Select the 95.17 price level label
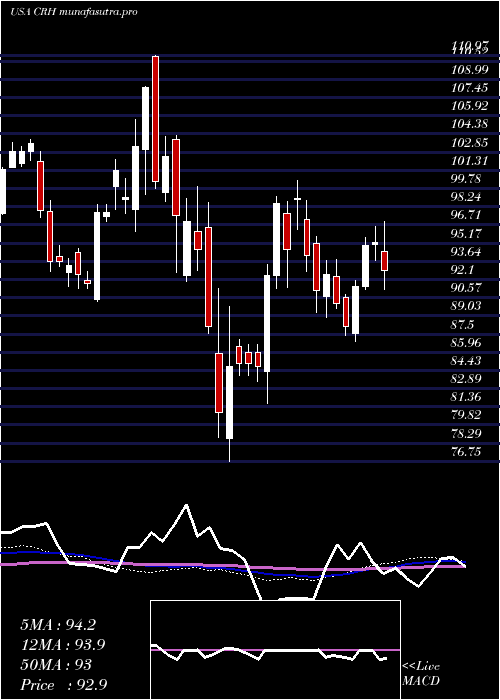Image resolution: width=500 pixels, height=700 pixels. click(x=467, y=233)
